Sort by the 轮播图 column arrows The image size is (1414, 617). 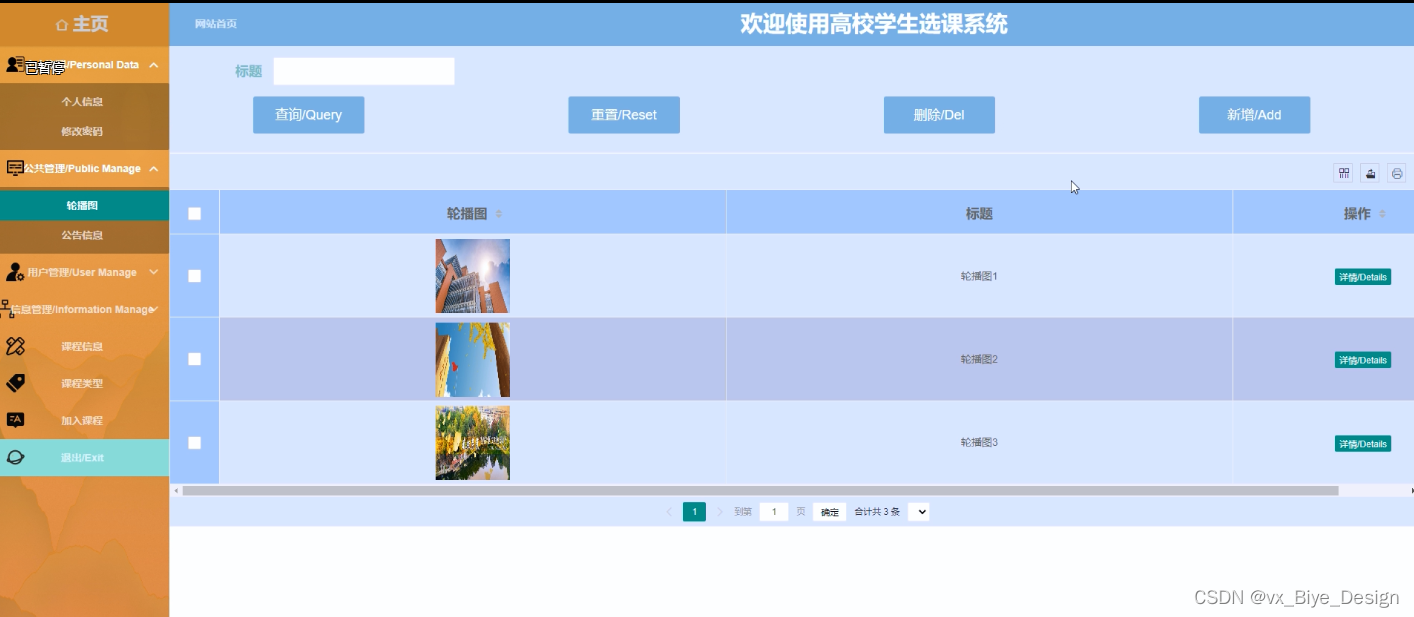click(x=499, y=213)
